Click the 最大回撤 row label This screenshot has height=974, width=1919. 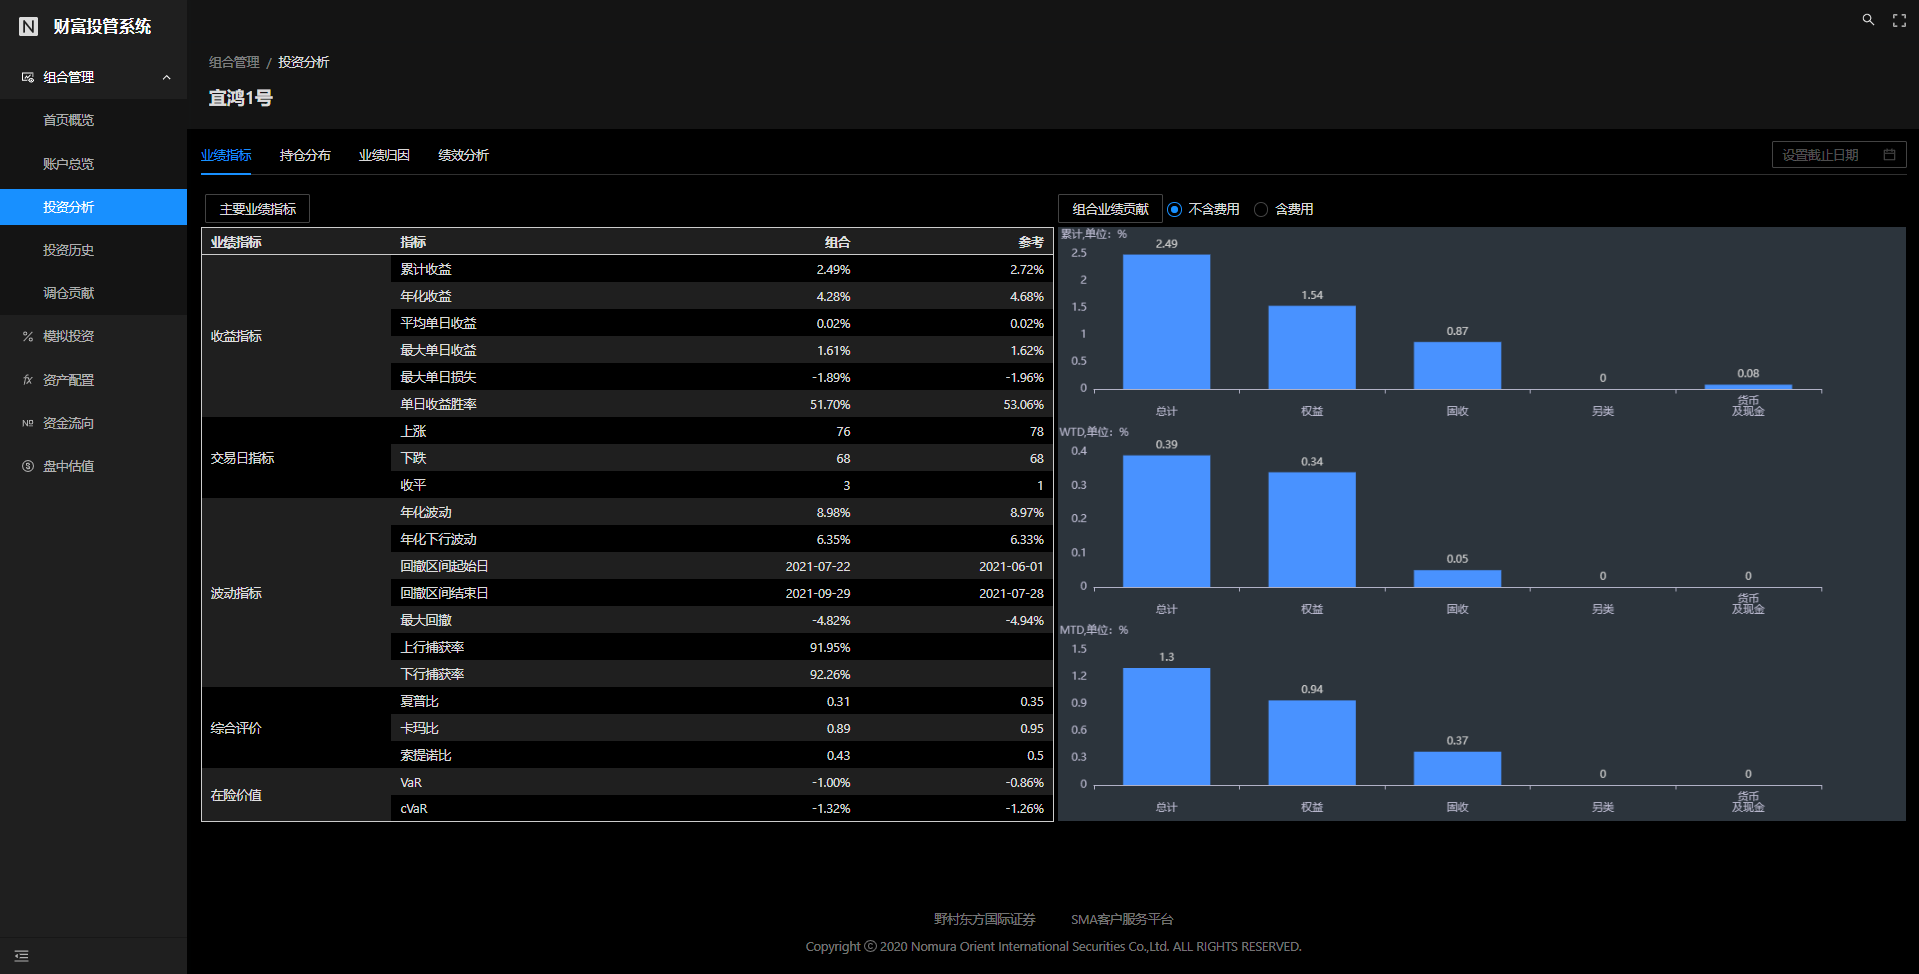click(426, 620)
